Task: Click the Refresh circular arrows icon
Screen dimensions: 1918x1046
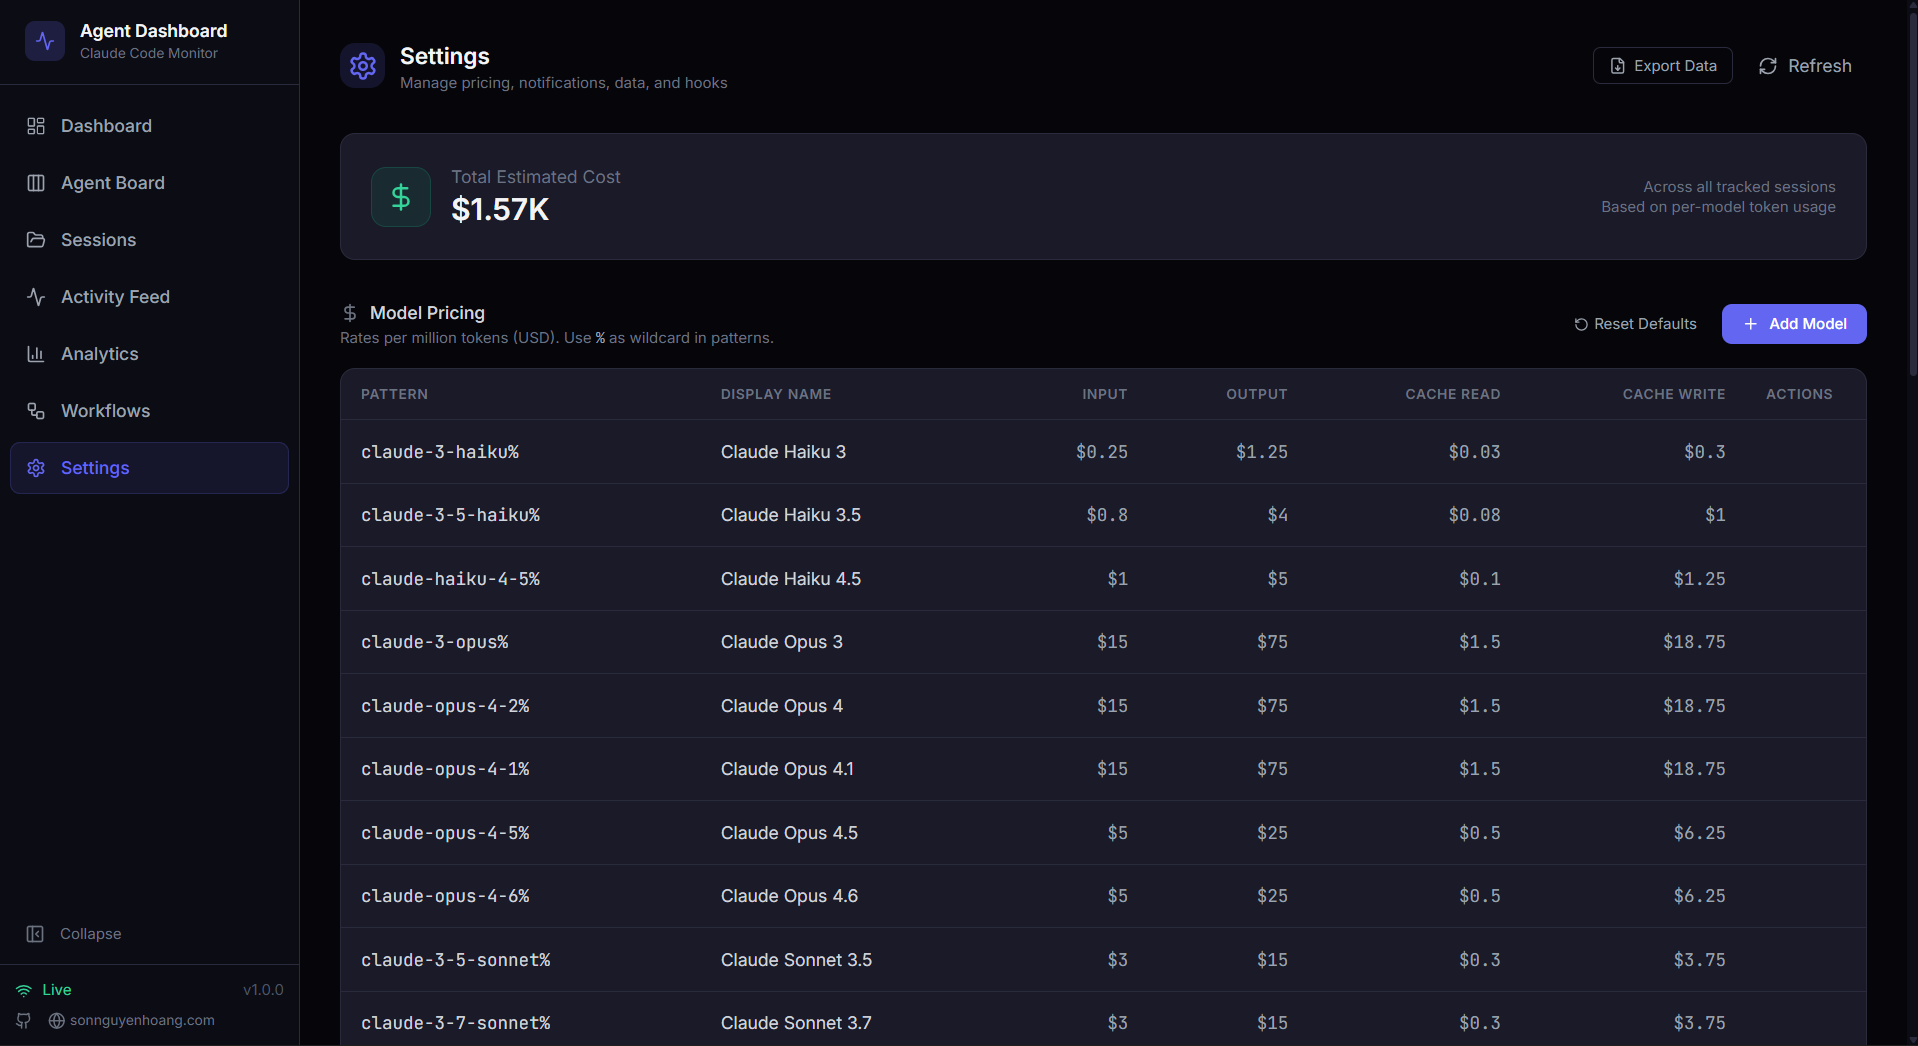Action: 1768,66
